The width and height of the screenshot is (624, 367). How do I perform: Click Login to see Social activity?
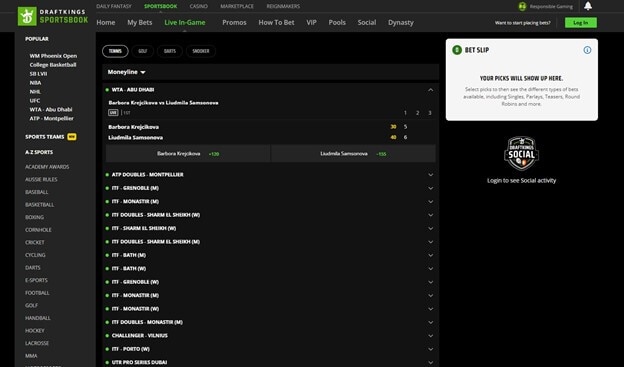521,181
